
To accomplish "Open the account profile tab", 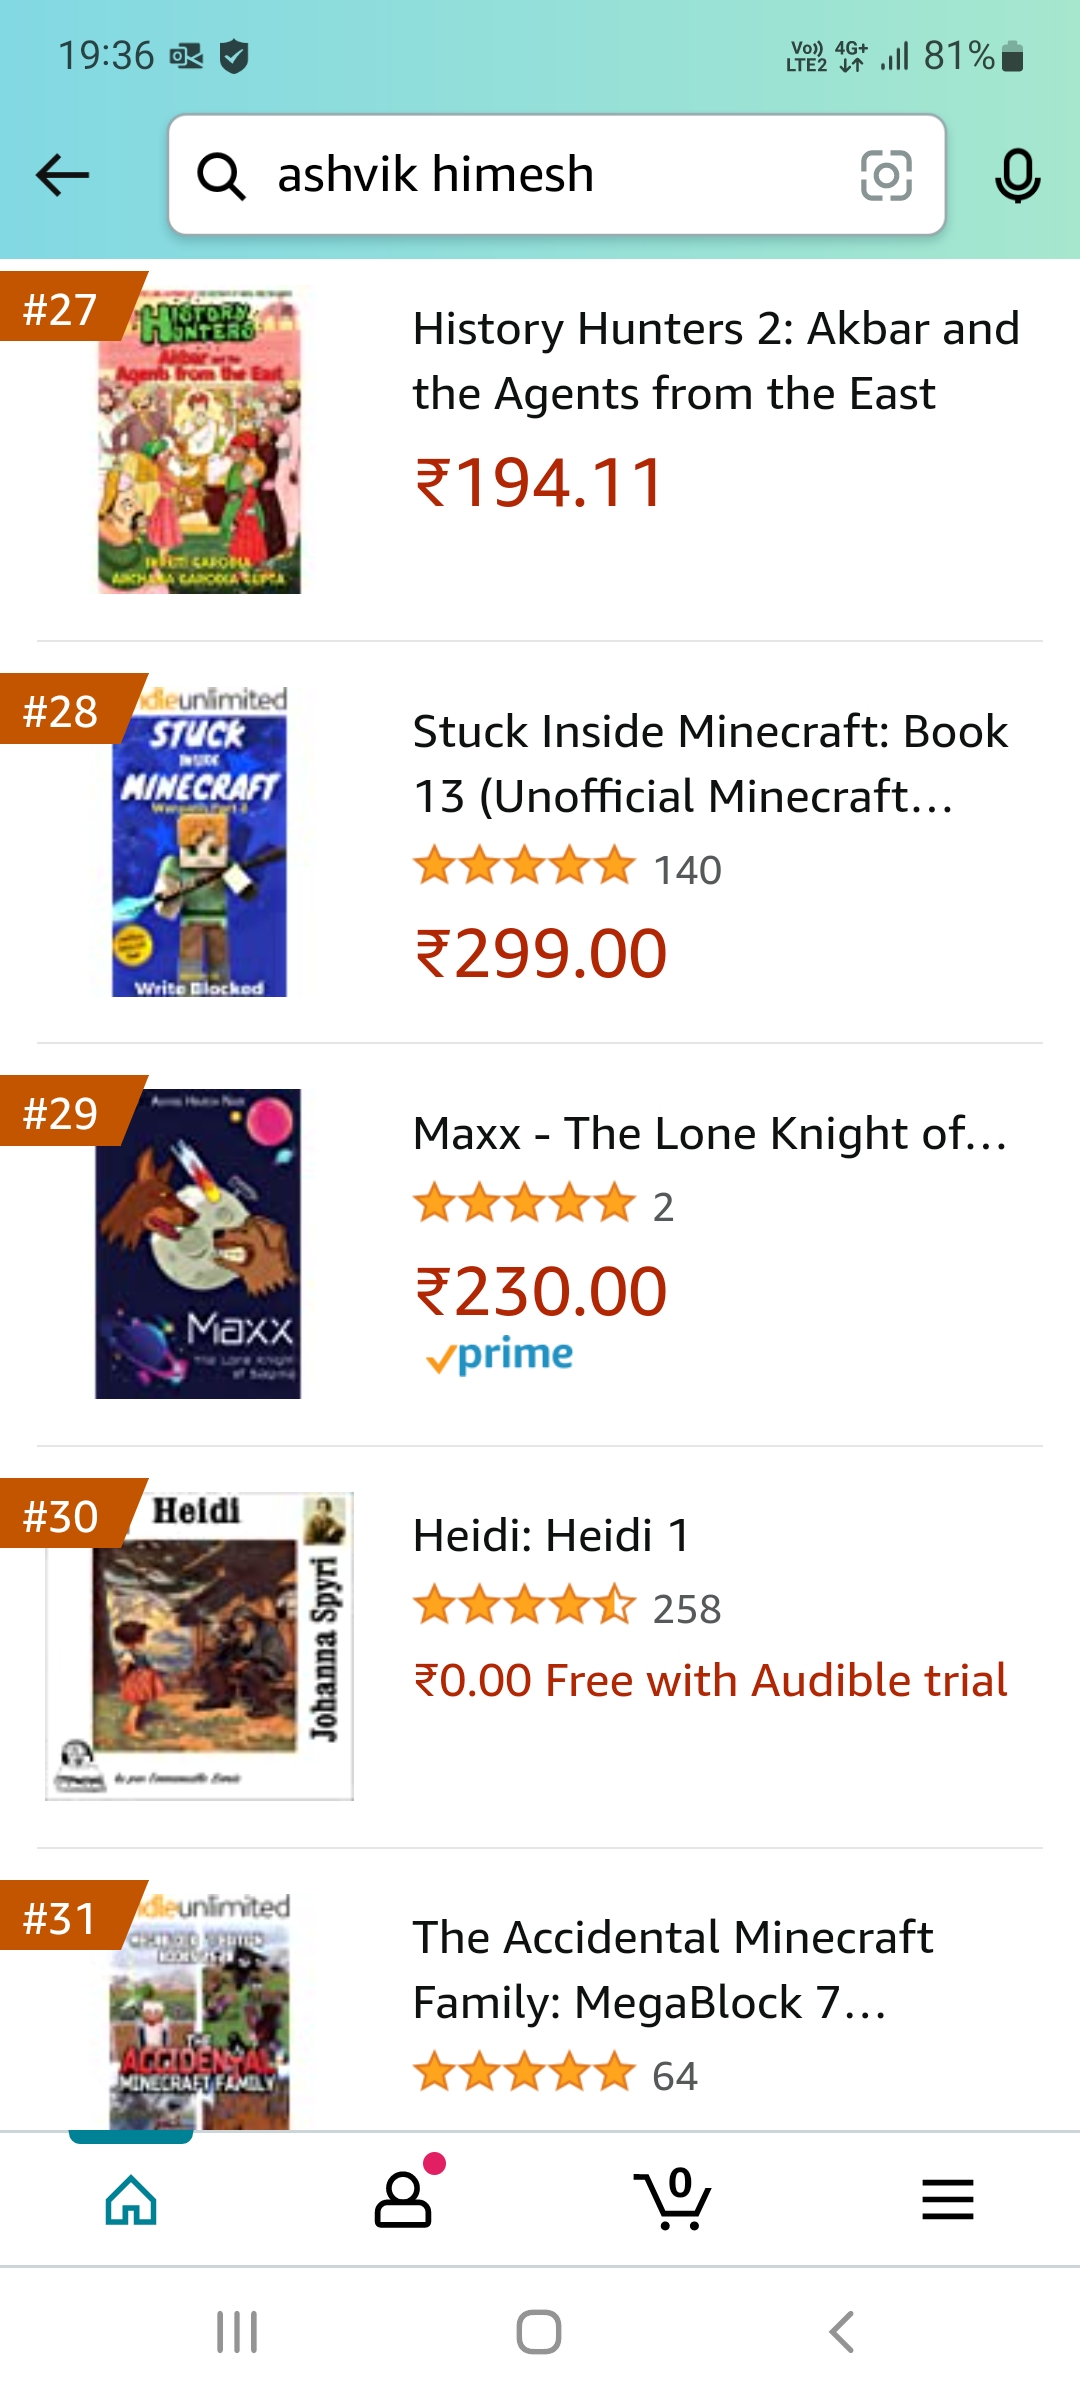I will tap(403, 2200).
